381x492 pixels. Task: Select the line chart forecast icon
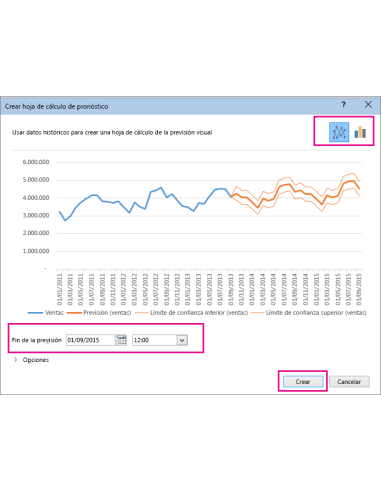tap(339, 132)
